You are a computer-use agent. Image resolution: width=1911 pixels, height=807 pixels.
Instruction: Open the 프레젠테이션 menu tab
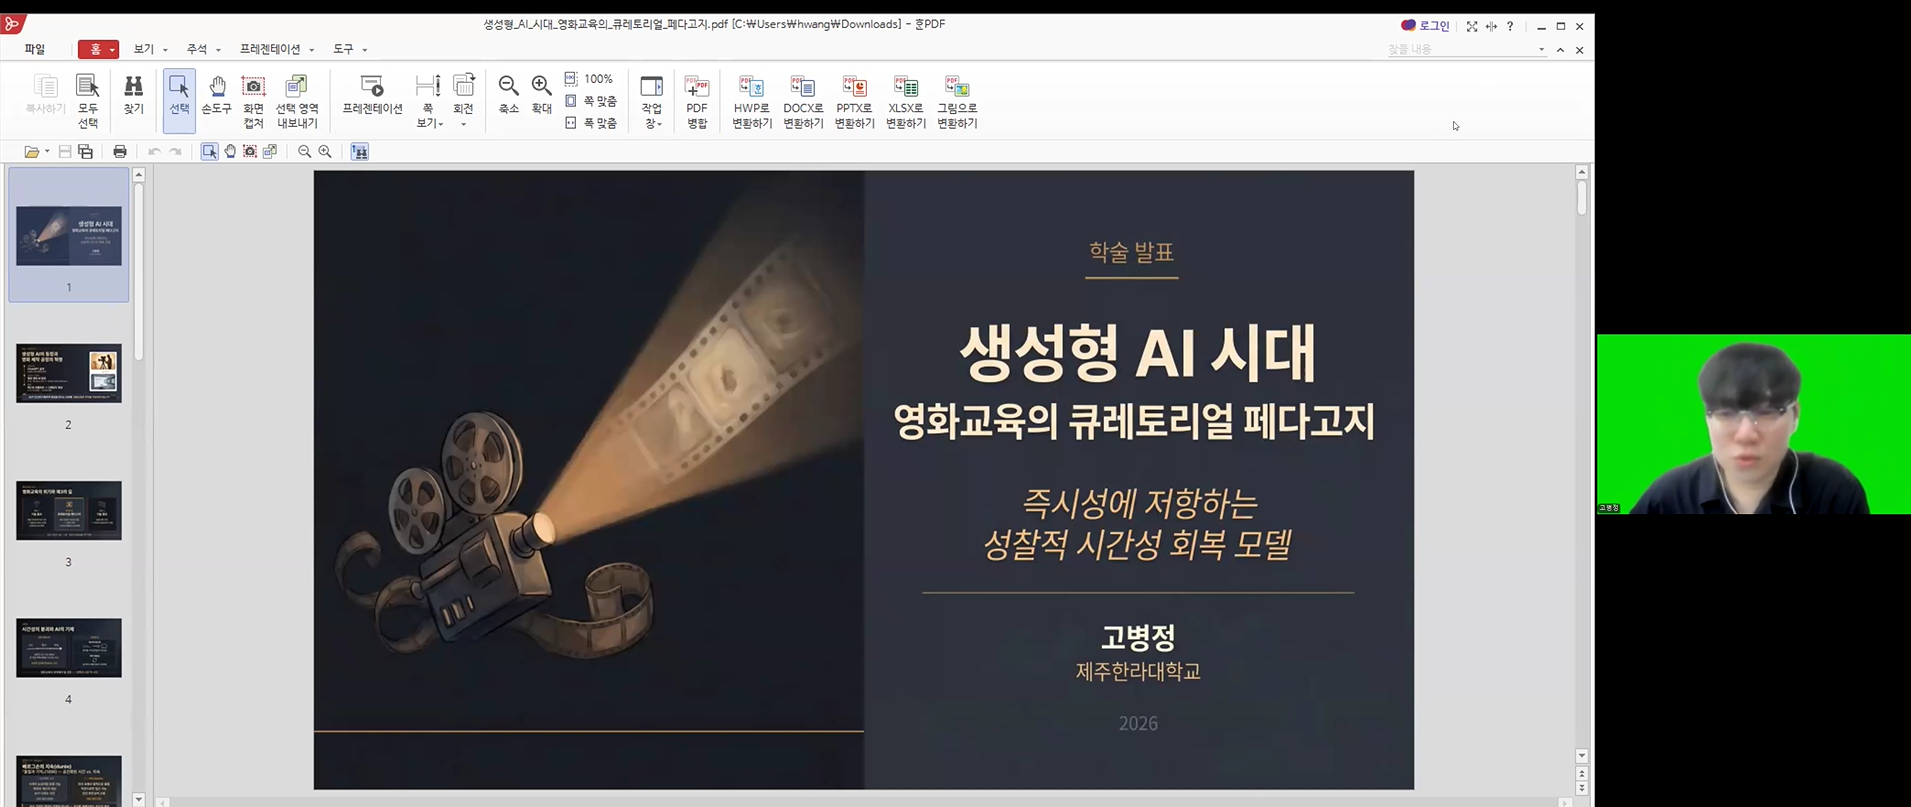270,49
